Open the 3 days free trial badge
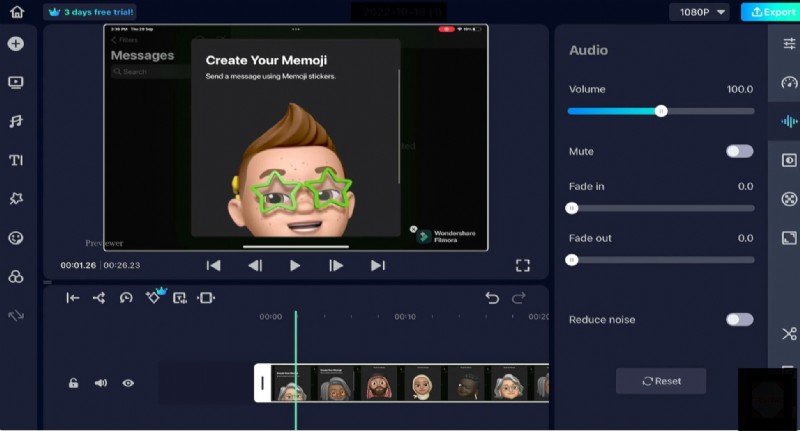The height and width of the screenshot is (431, 800). click(91, 12)
